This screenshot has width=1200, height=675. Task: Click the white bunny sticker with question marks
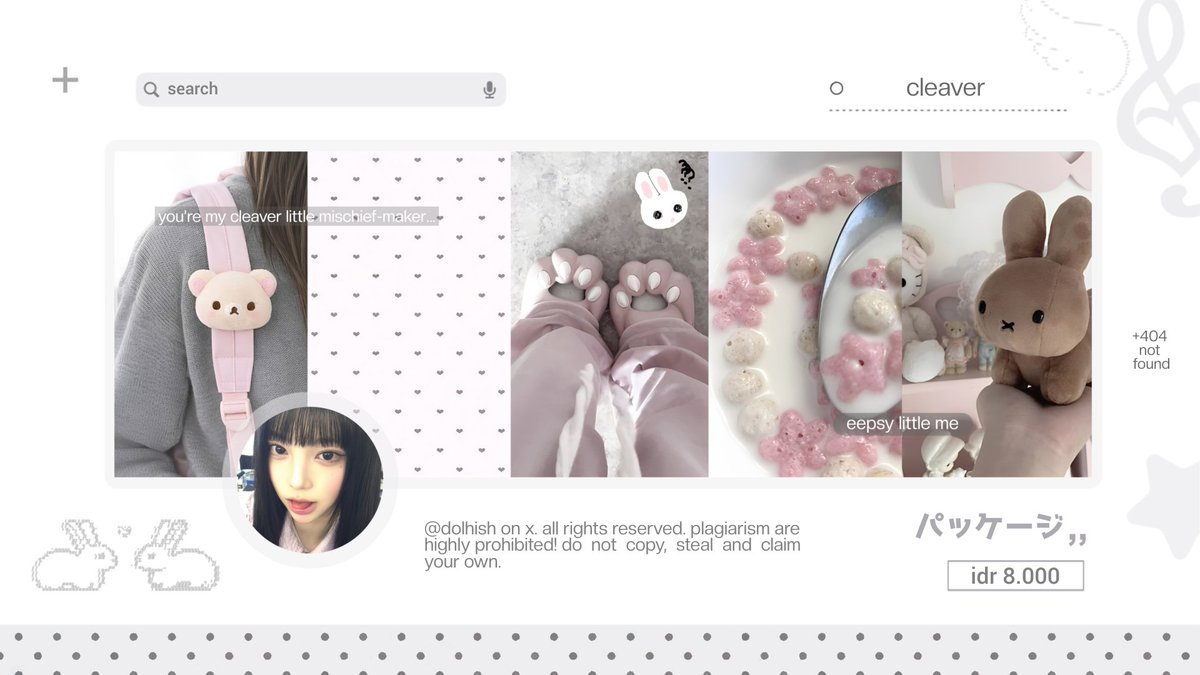tap(664, 194)
